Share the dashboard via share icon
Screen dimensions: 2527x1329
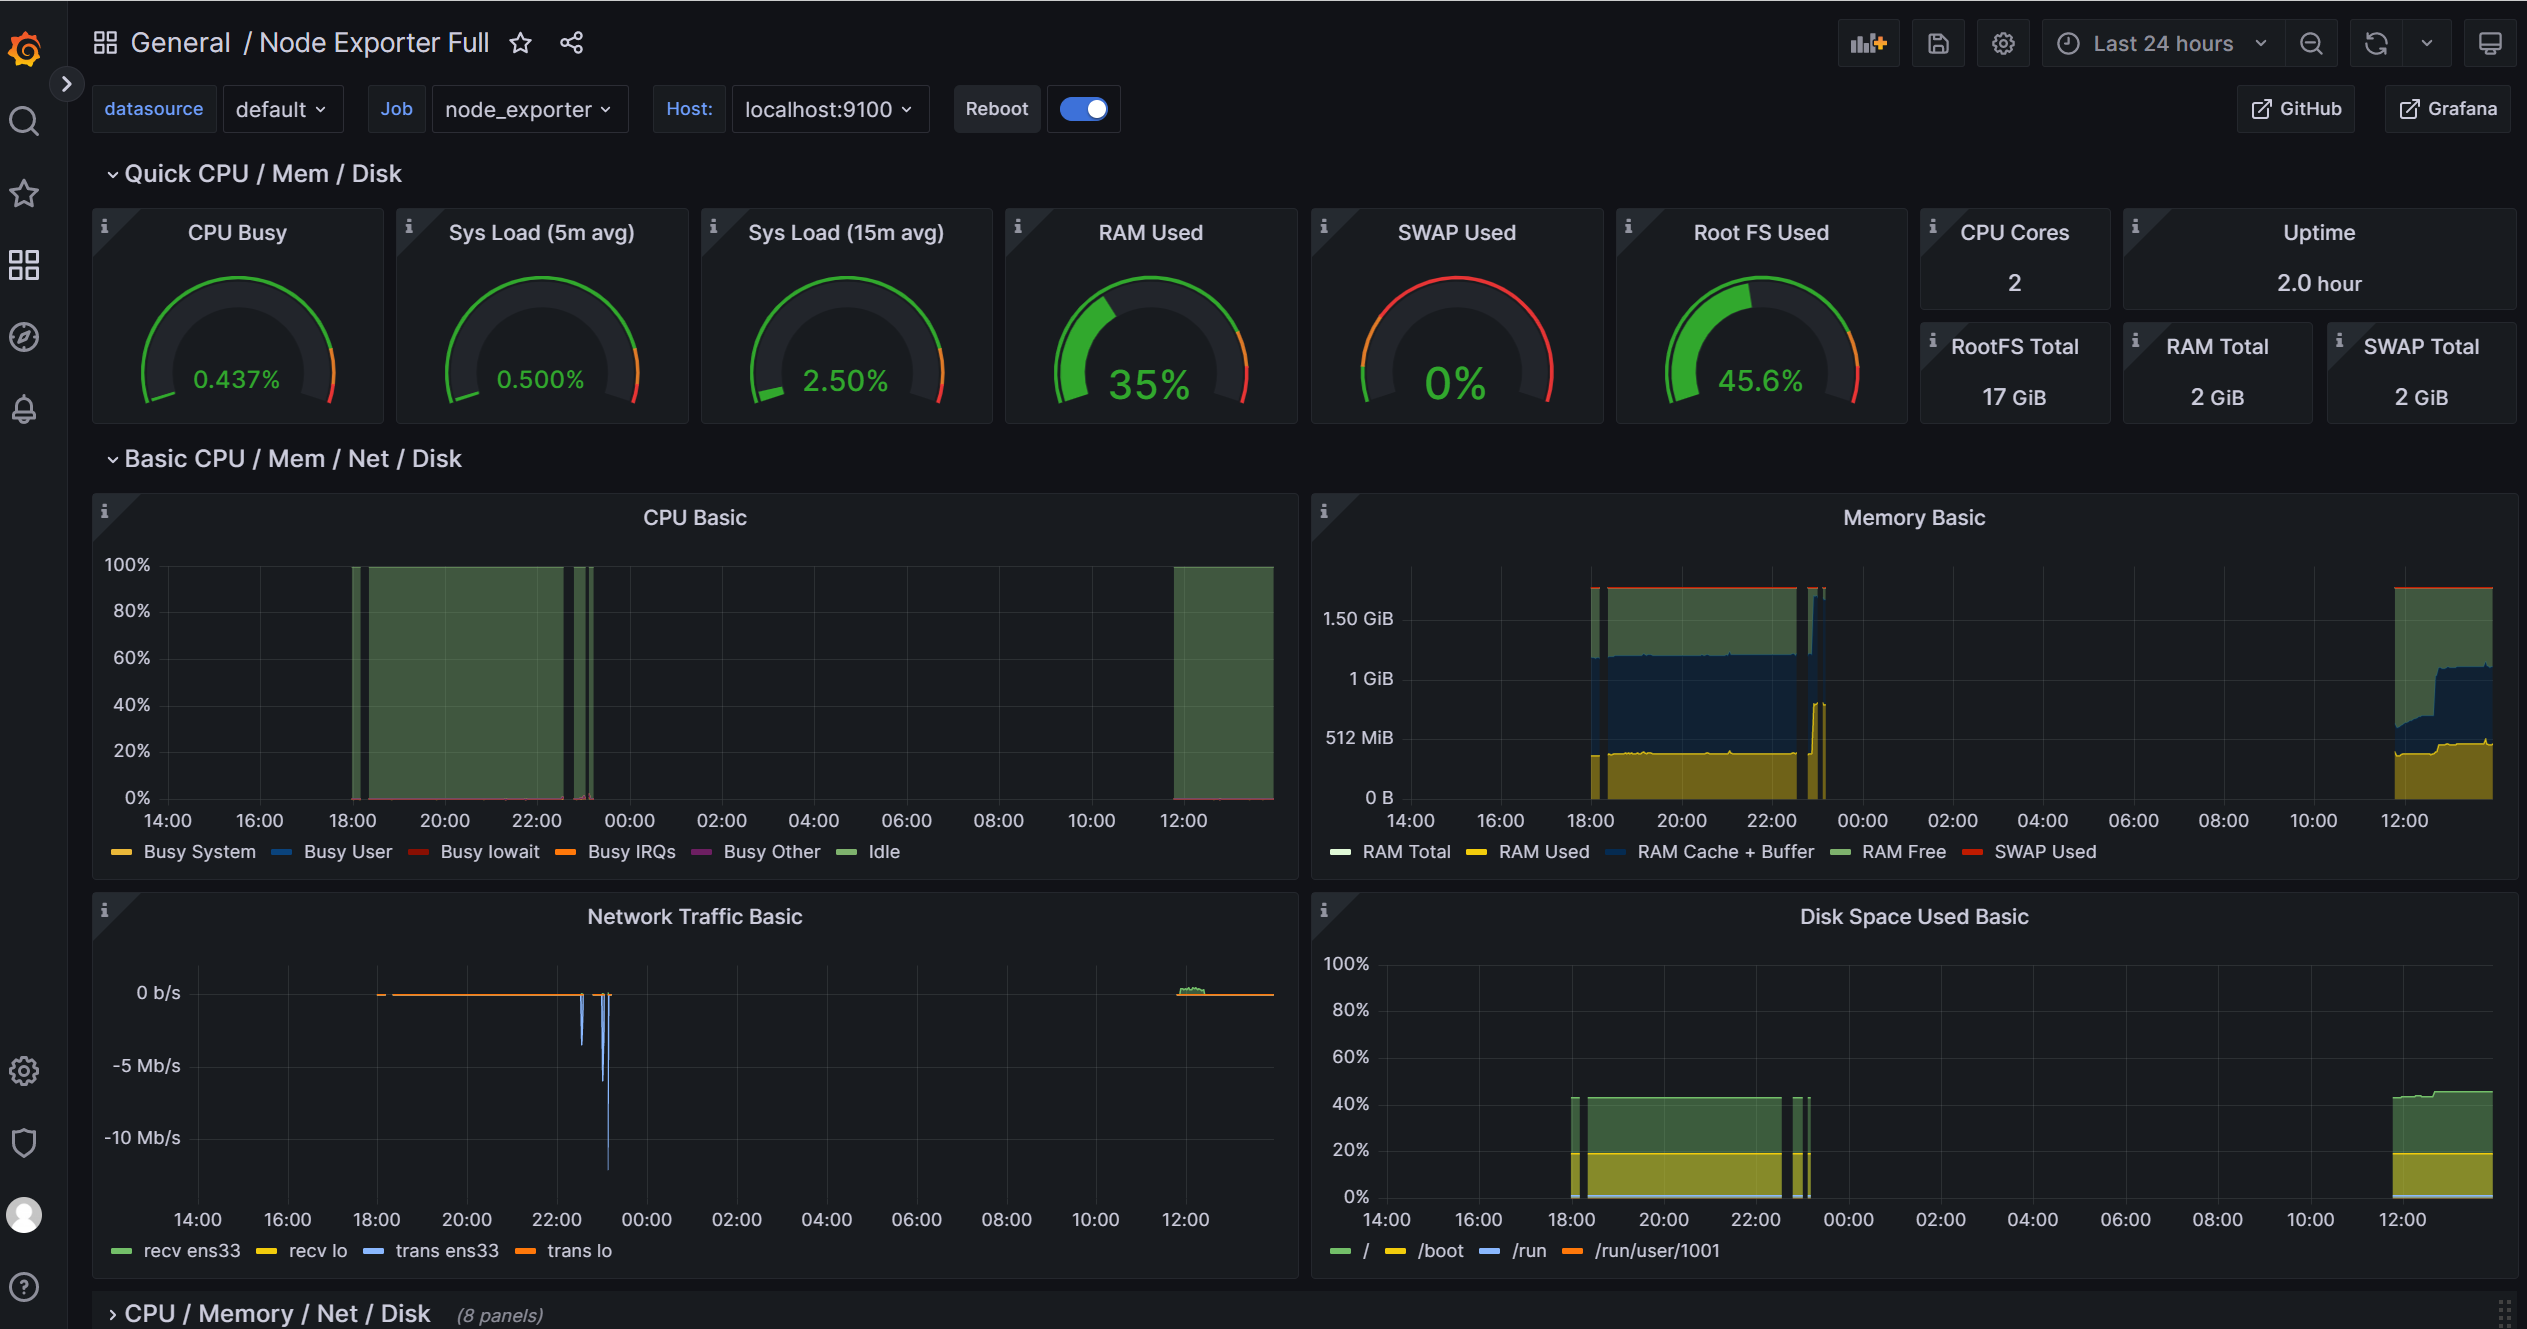pos(571,43)
